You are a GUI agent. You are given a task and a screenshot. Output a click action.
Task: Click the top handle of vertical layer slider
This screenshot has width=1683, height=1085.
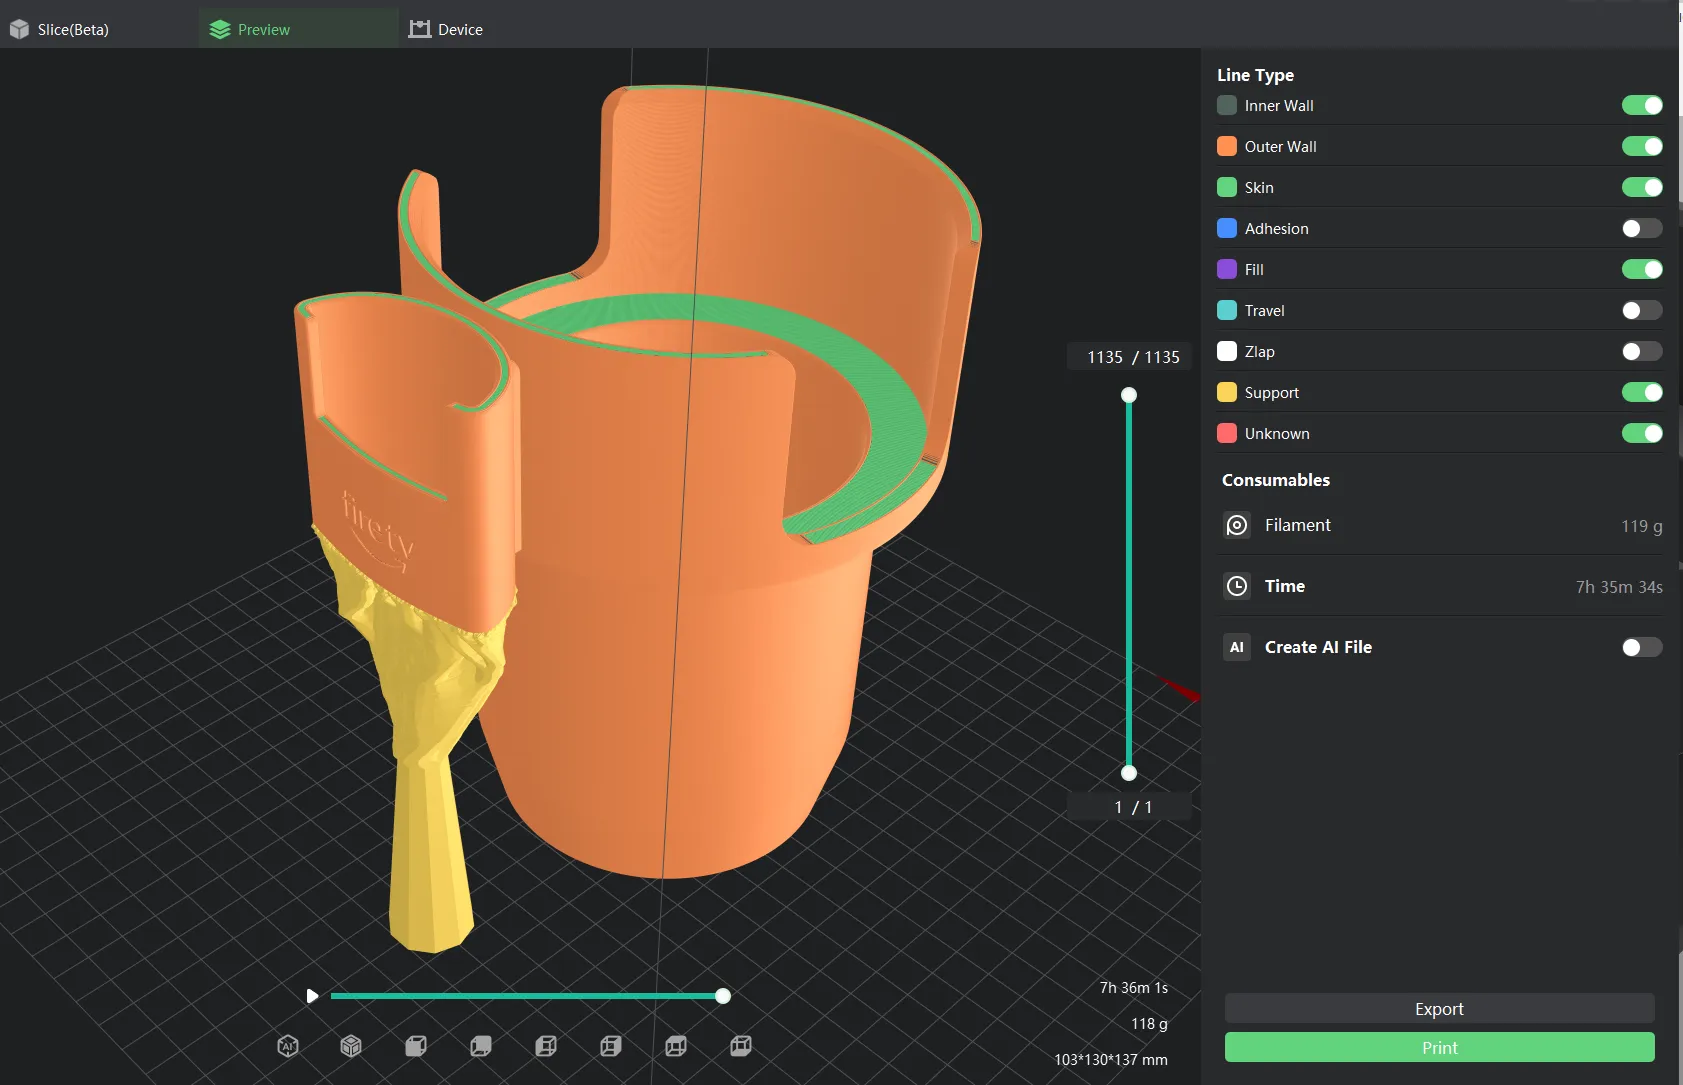pyautogui.click(x=1129, y=395)
